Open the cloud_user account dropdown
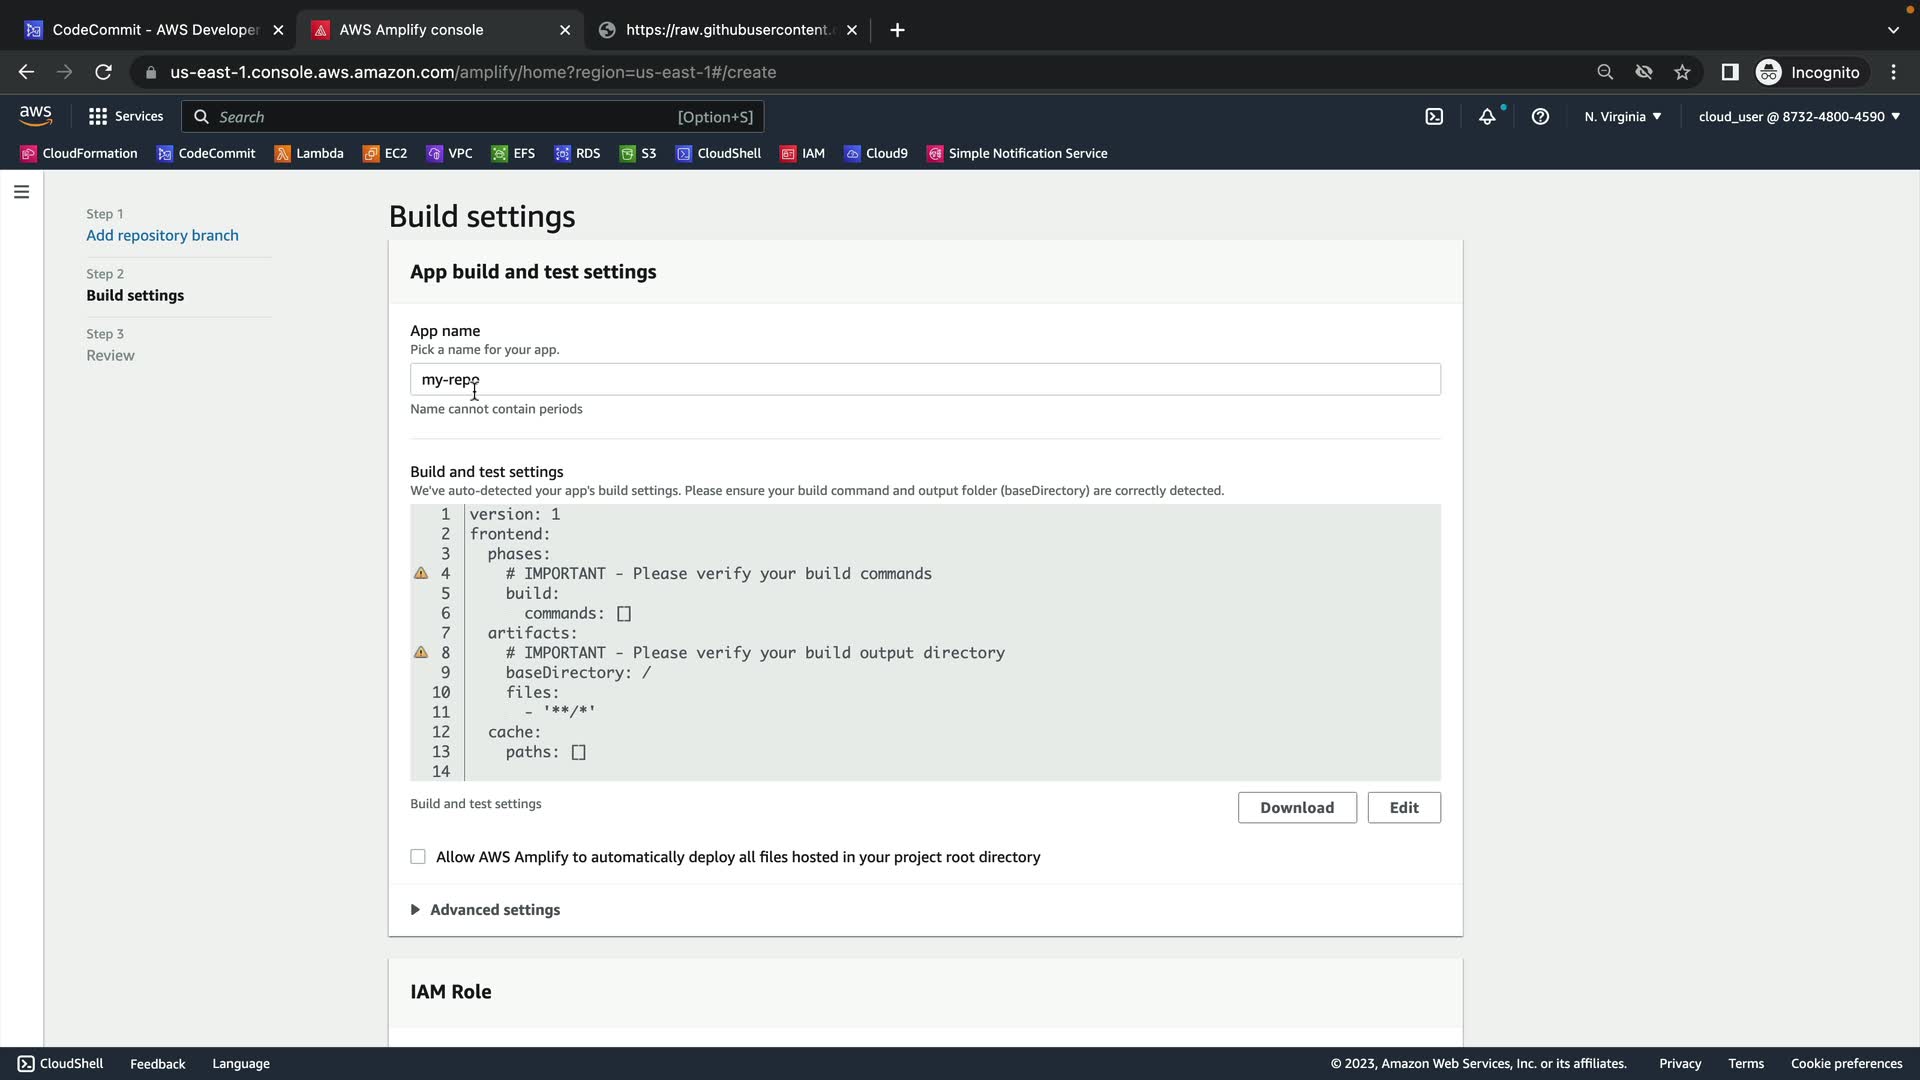The width and height of the screenshot is (1920, 1080). [x=1798, y=117]
